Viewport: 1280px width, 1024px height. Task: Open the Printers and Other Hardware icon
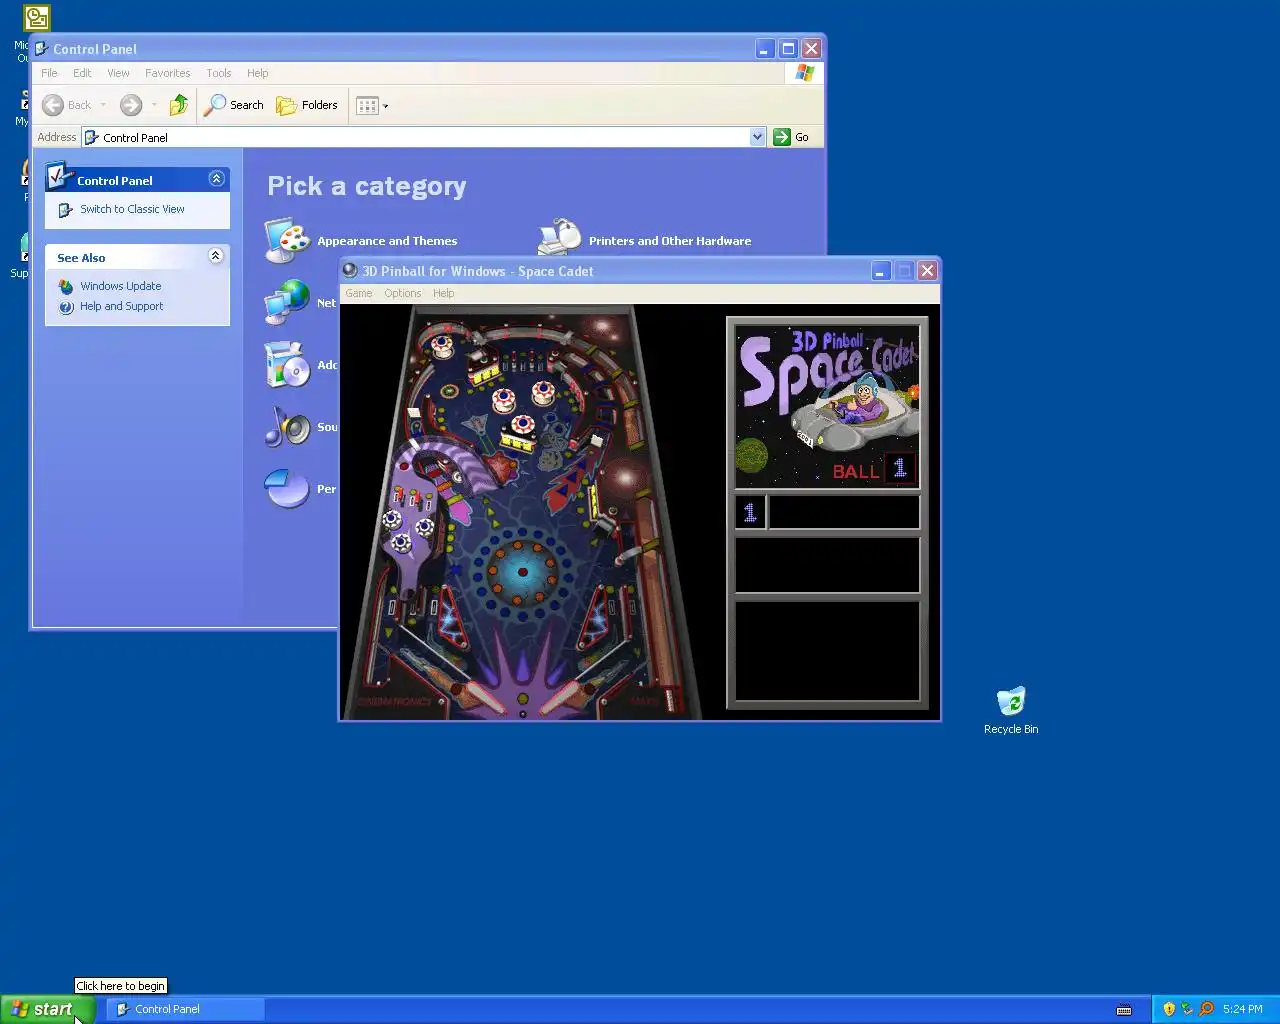559,237
